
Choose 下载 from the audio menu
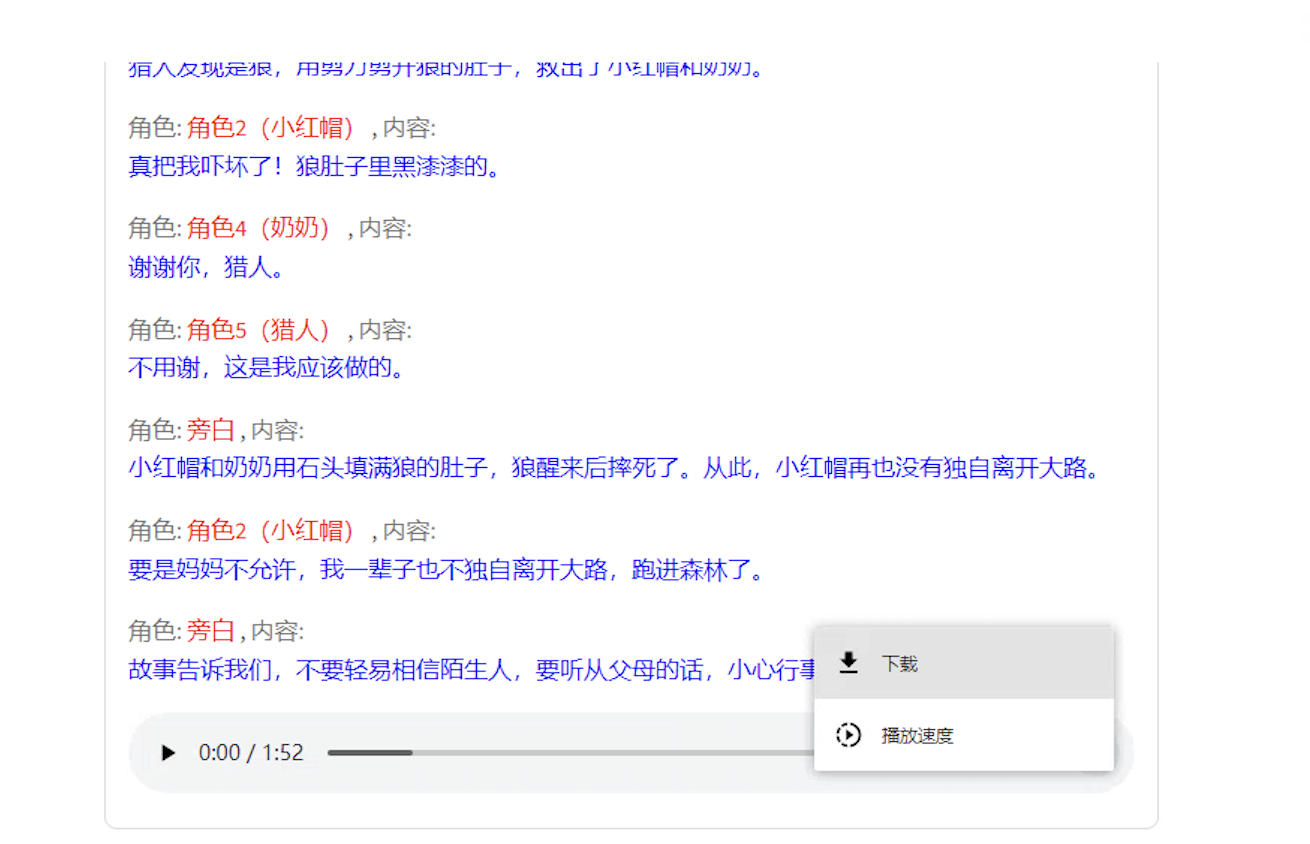click(964, 663)
